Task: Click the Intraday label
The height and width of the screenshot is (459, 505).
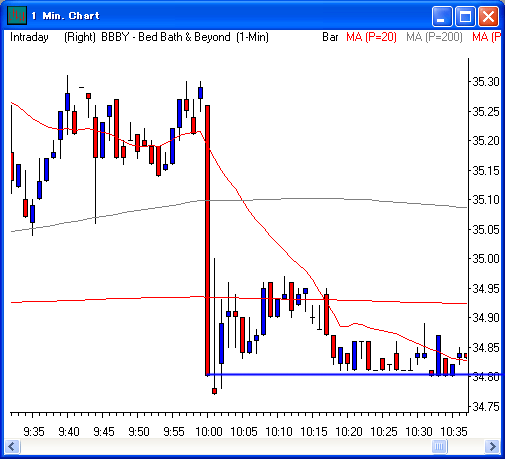Action: click(29, 37)
